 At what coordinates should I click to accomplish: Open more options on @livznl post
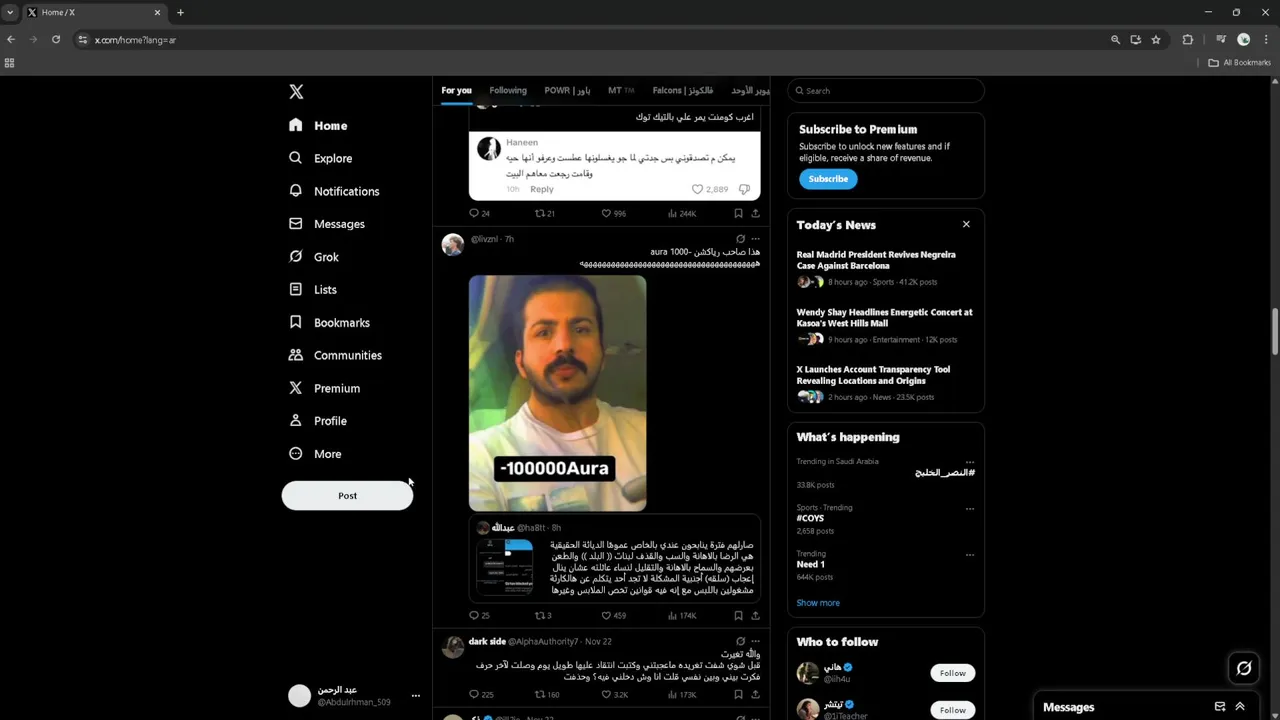click(x=755, y=239)
